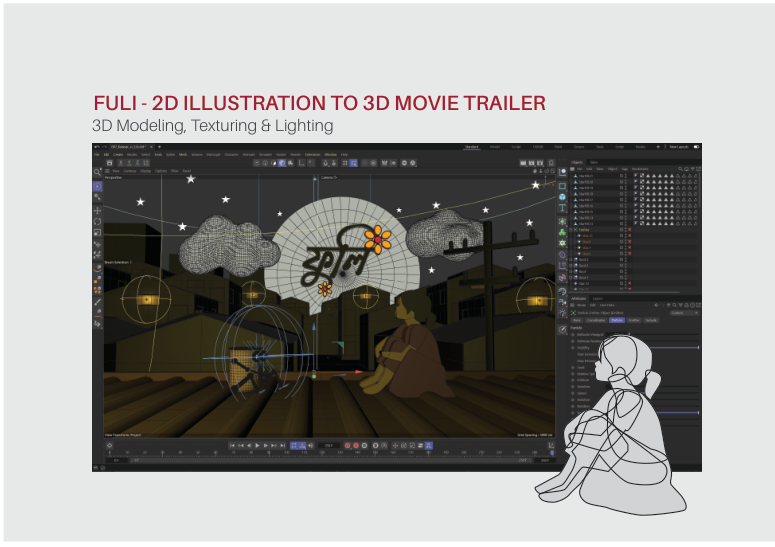Add a Light from right palette icon
This screenshot has width=775, height=547.
pyautogui.click(x=562, y=313)
